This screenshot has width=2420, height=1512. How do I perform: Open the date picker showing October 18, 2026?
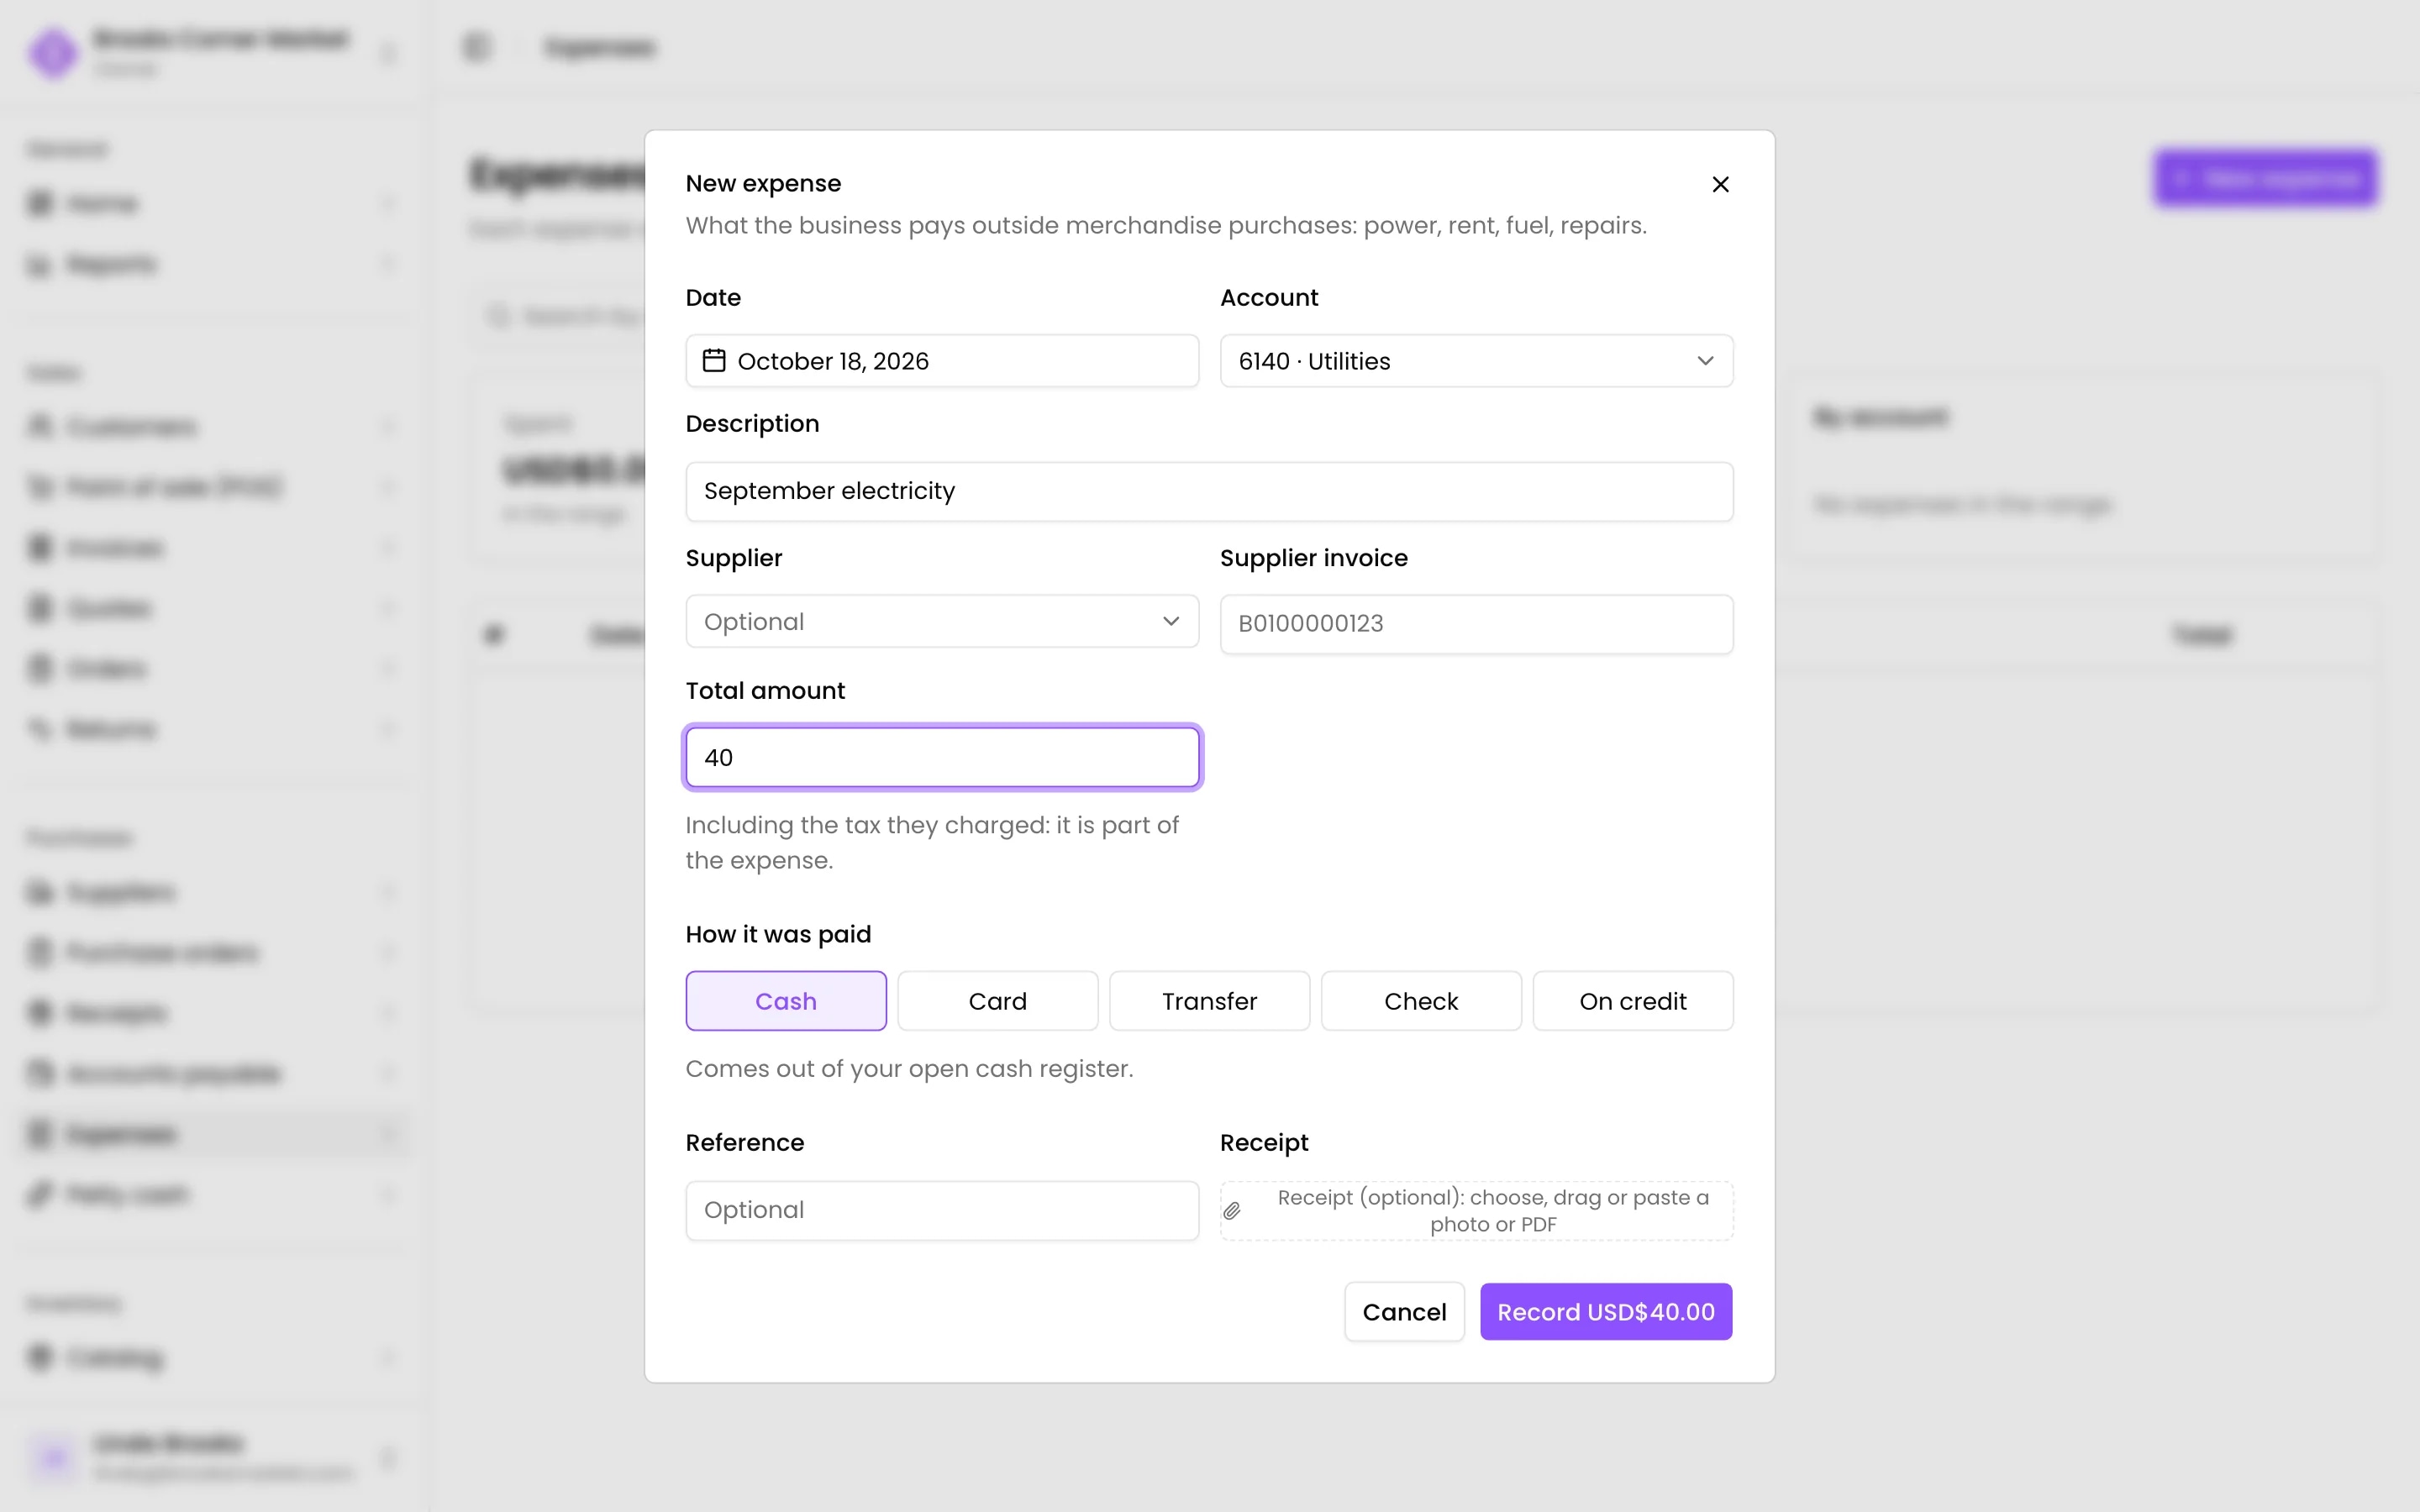942,361
